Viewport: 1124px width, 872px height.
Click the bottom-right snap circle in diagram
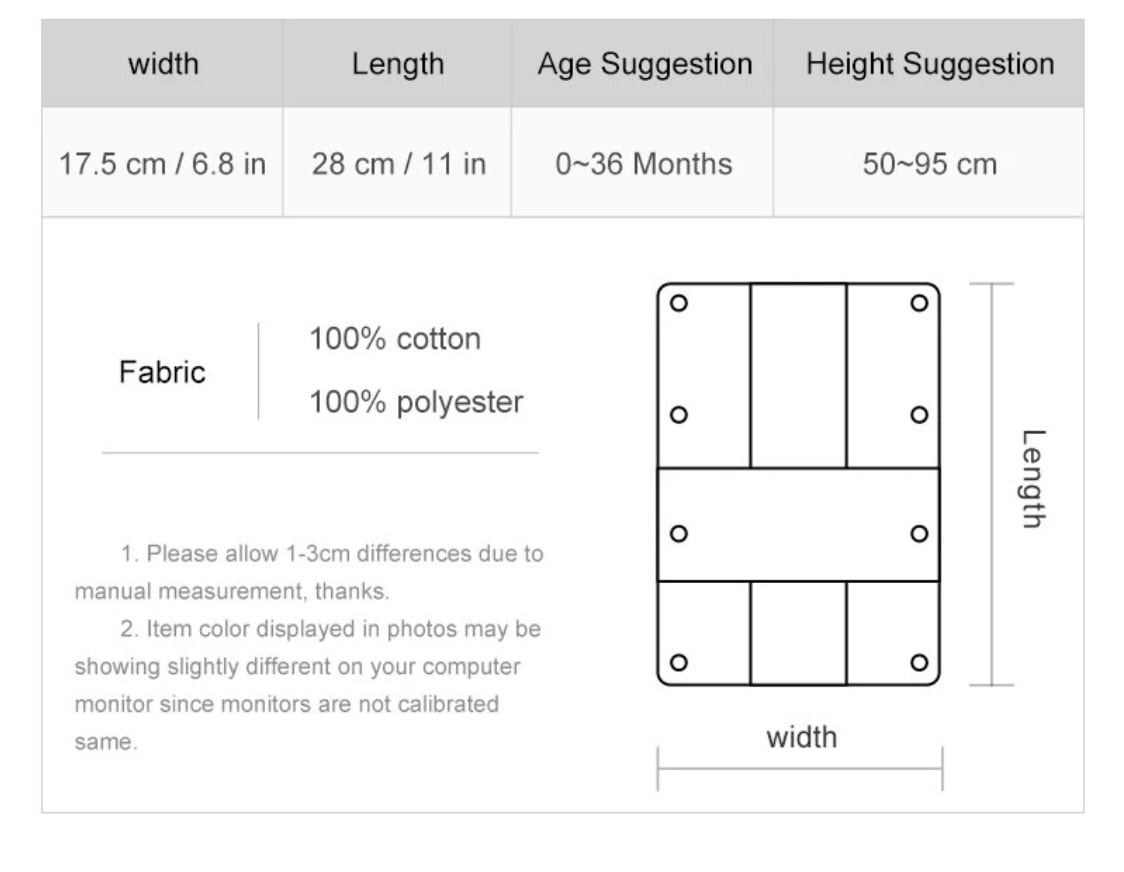tap(919, 662)
